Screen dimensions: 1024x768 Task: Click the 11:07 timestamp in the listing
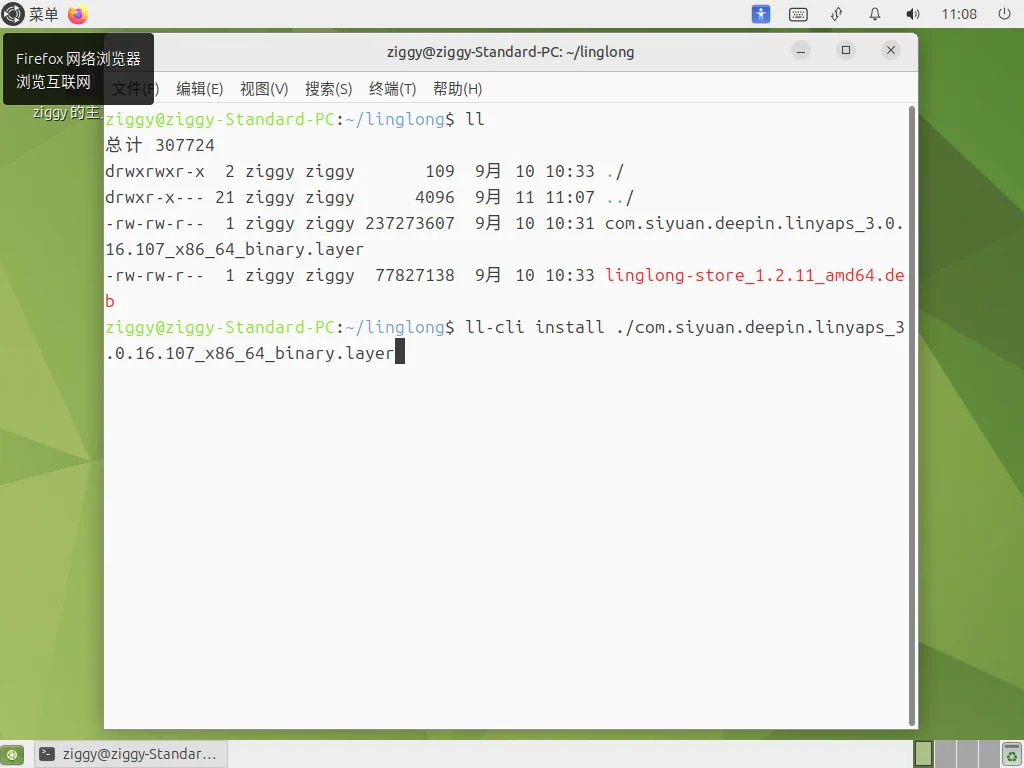pos(569,197)
